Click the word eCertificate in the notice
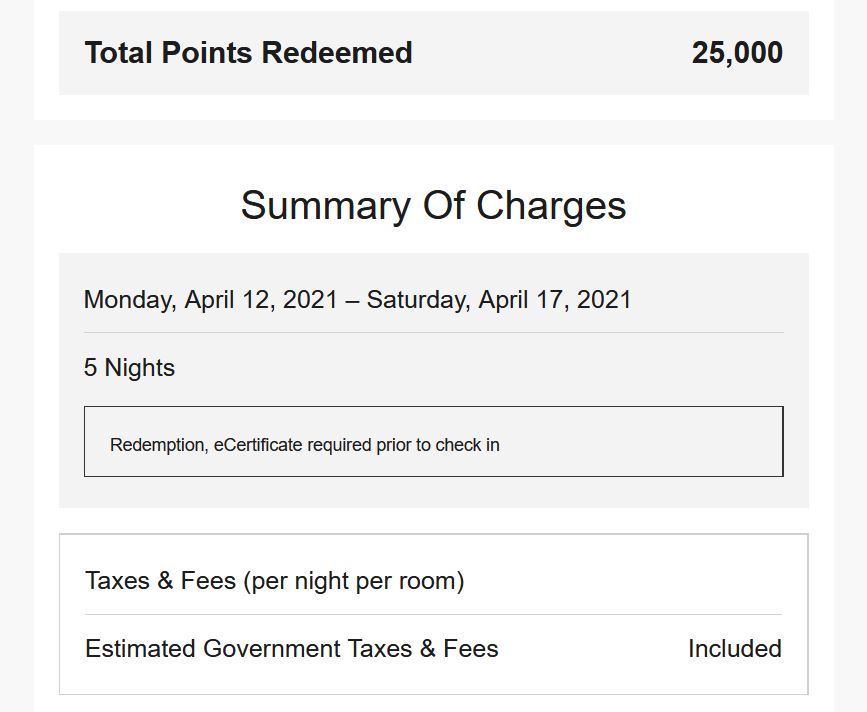Image resolution: width=867 pixels, height=712 pixels. click(258, 445)
